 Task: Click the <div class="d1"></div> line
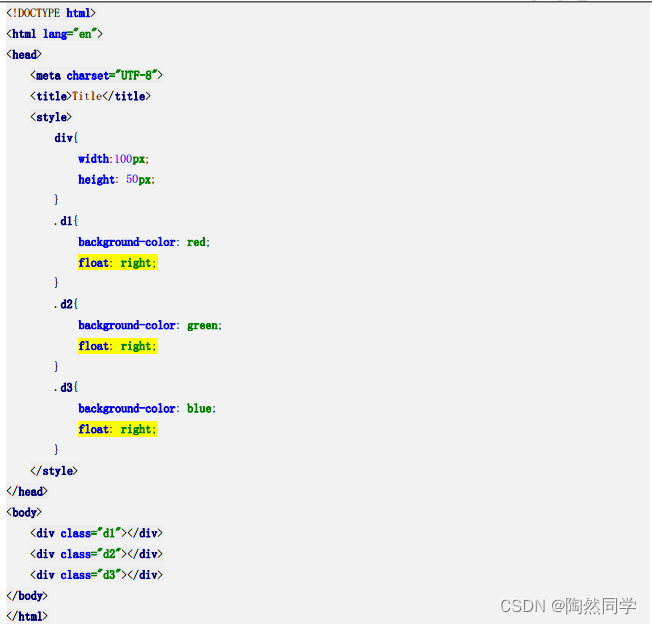96,533
